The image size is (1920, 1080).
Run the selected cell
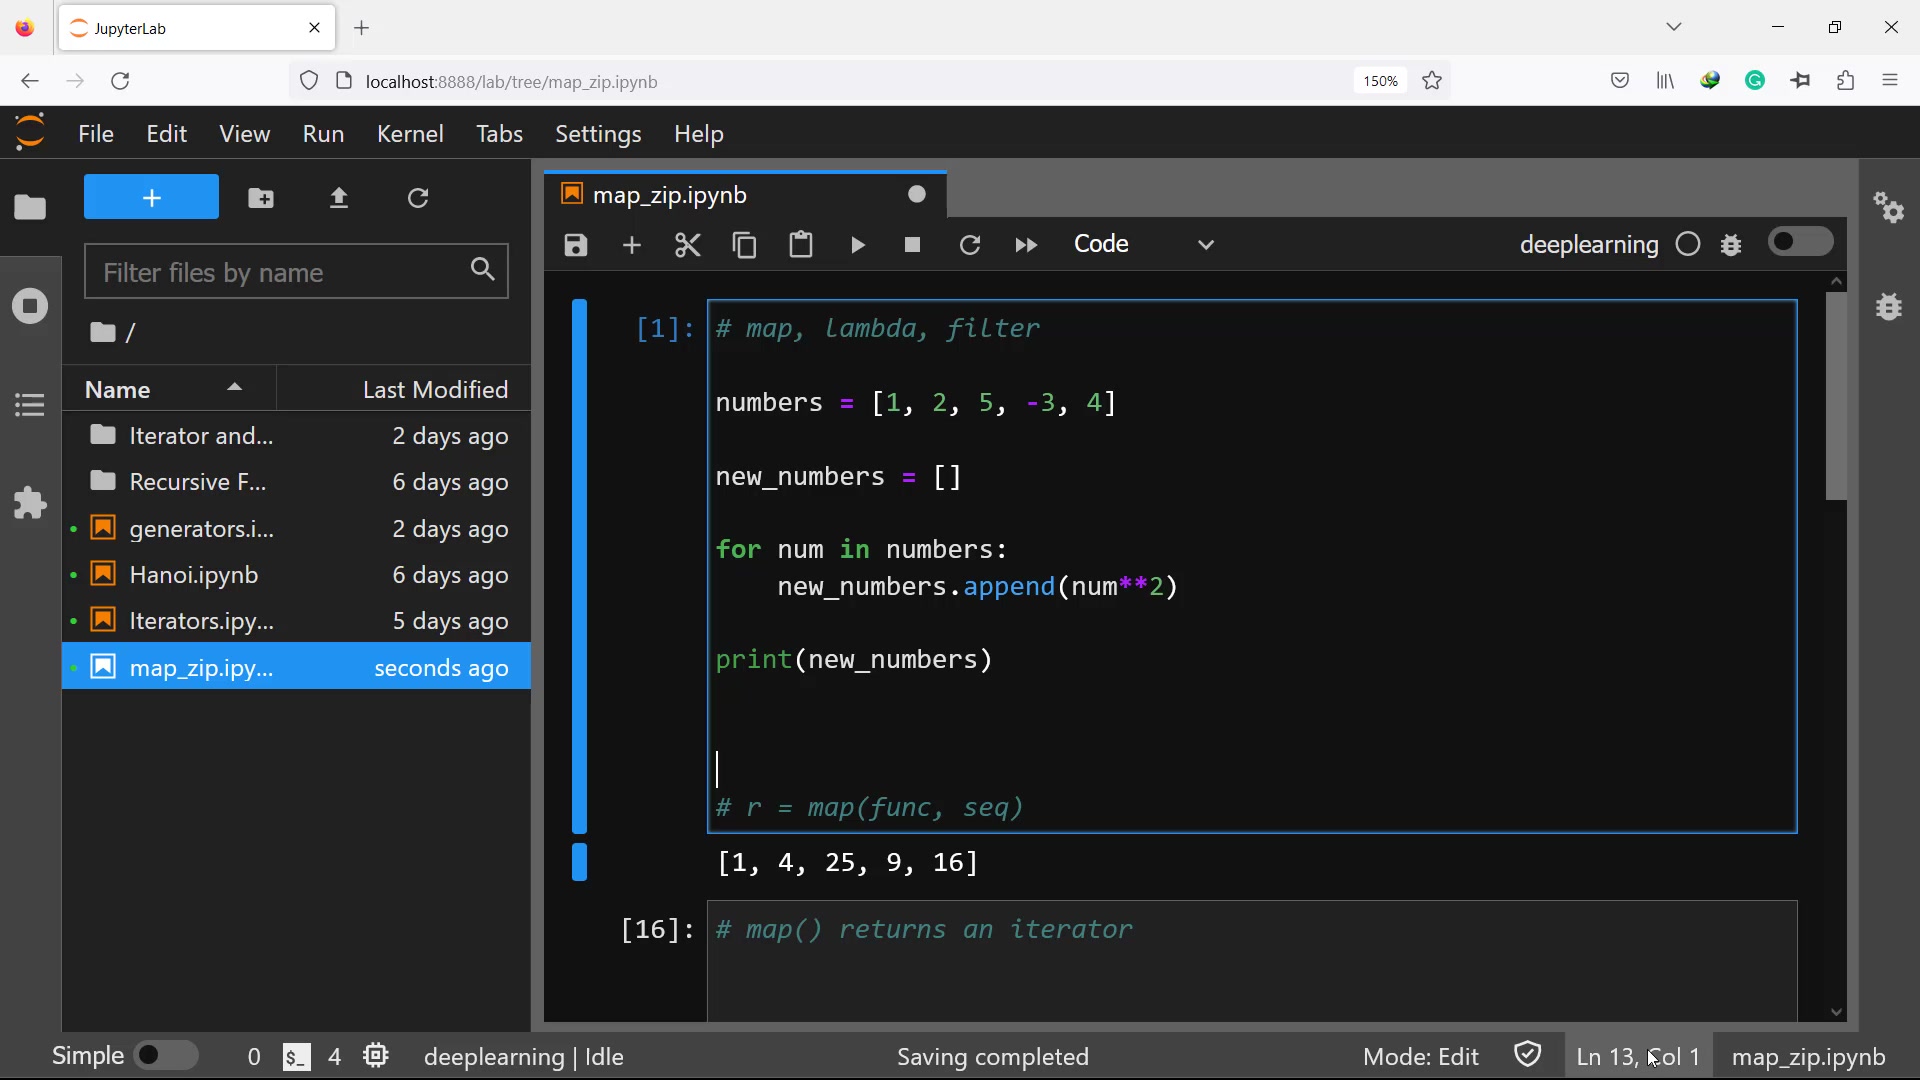tap(858, 245)
